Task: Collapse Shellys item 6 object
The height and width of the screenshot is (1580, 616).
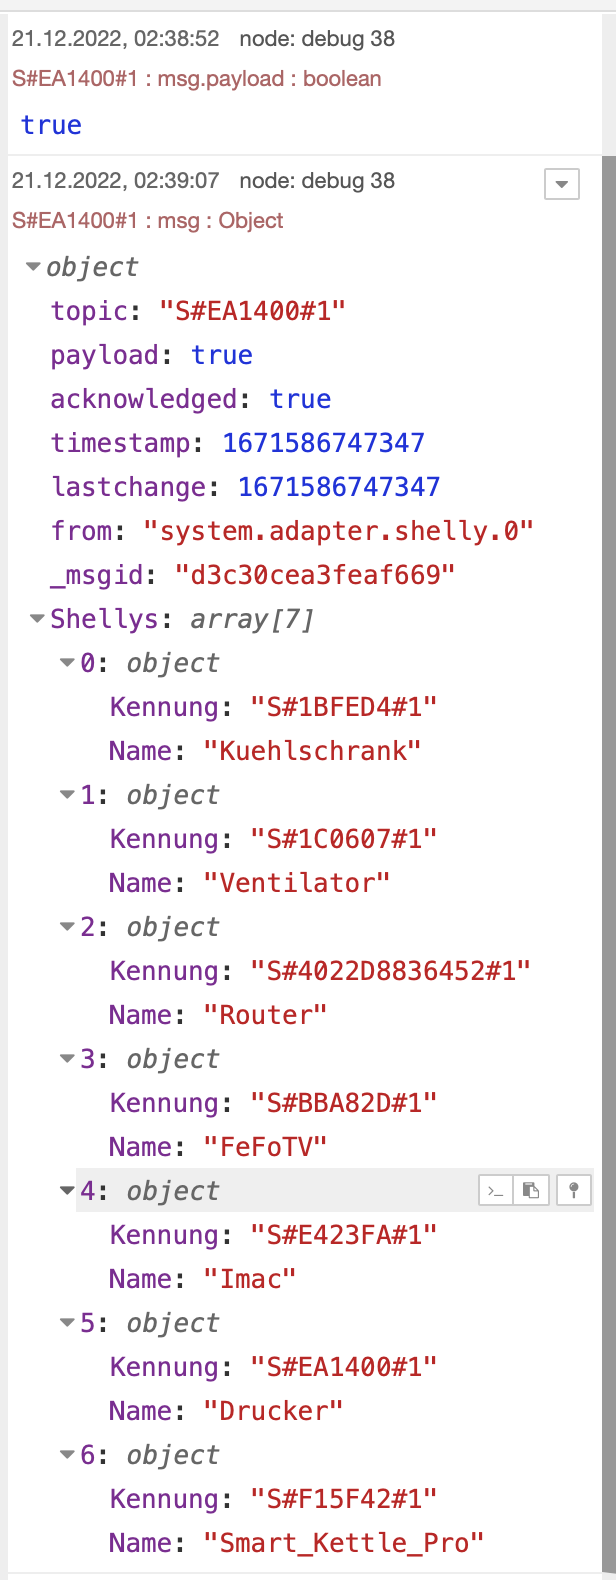Action: click(x=67, y=1455)
